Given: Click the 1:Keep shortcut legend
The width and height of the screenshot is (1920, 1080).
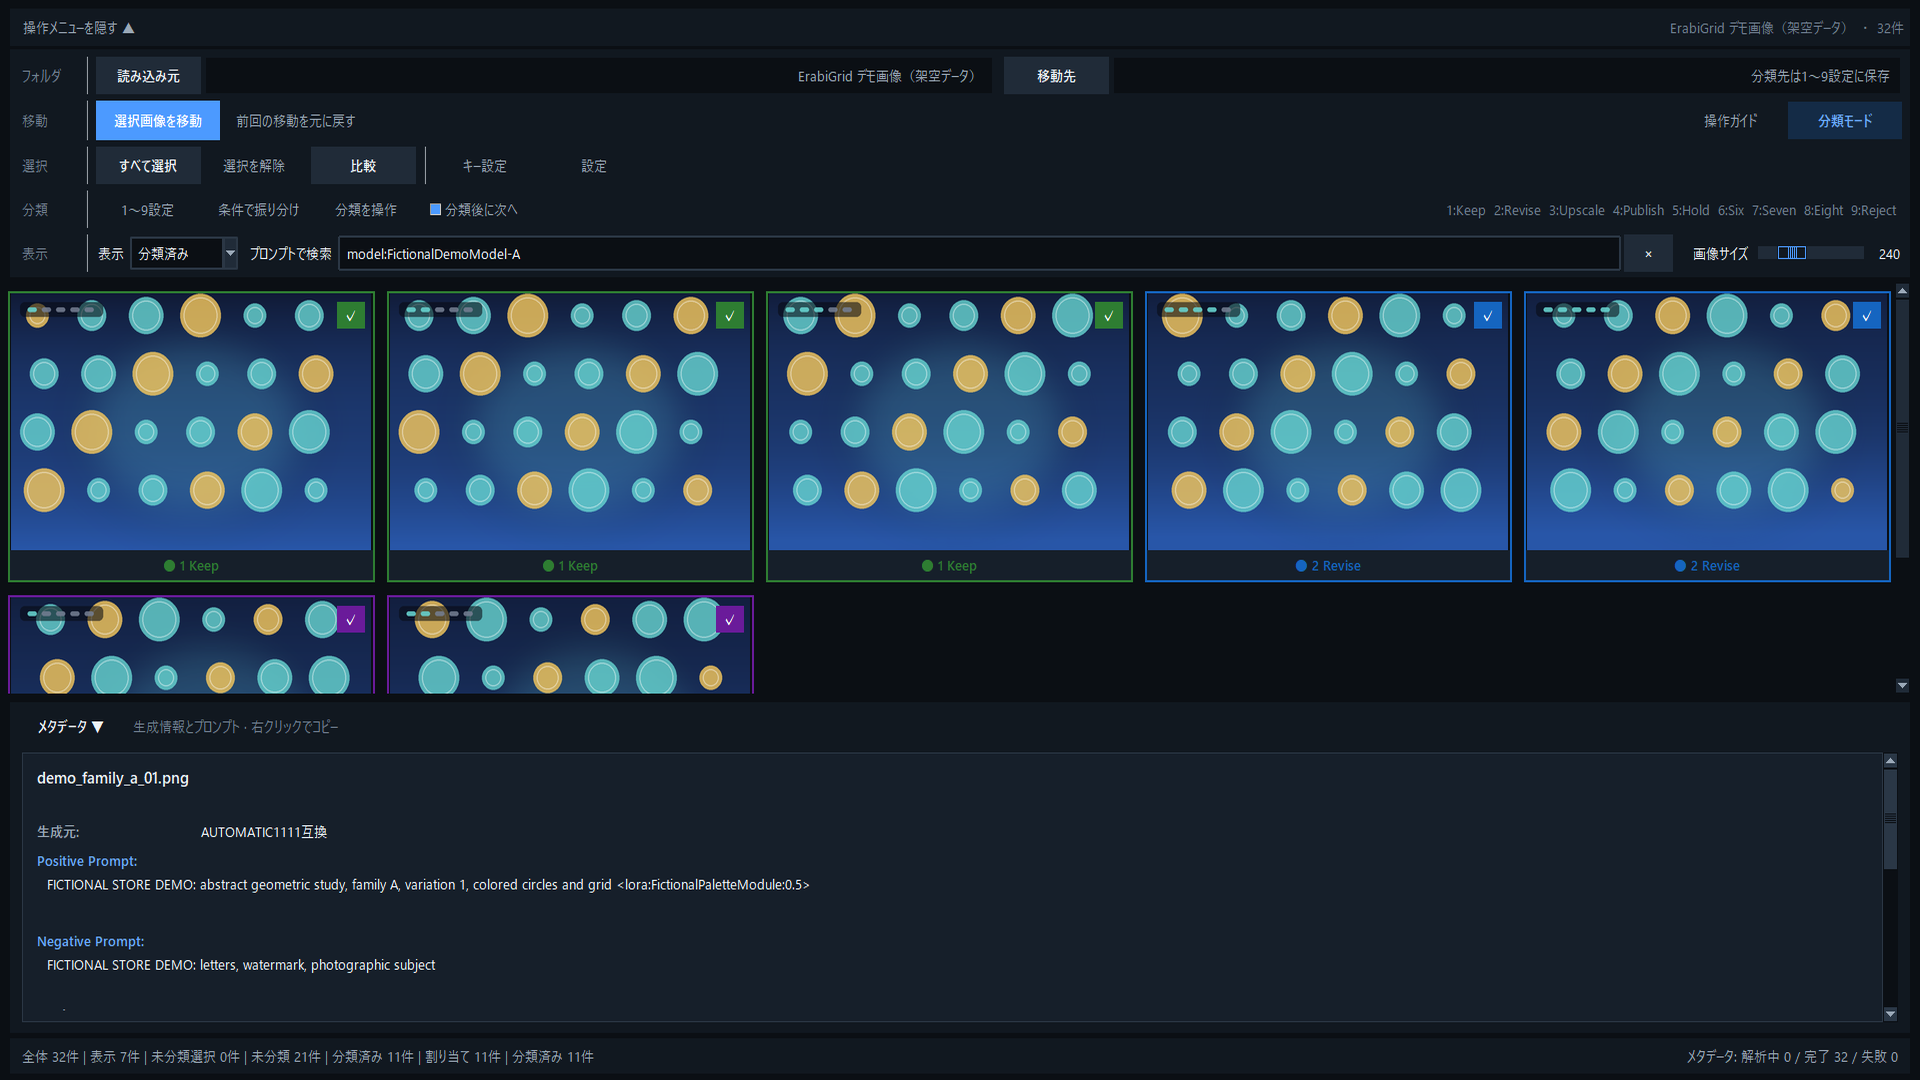Looking at the screenshot, I should point(1465,210).
